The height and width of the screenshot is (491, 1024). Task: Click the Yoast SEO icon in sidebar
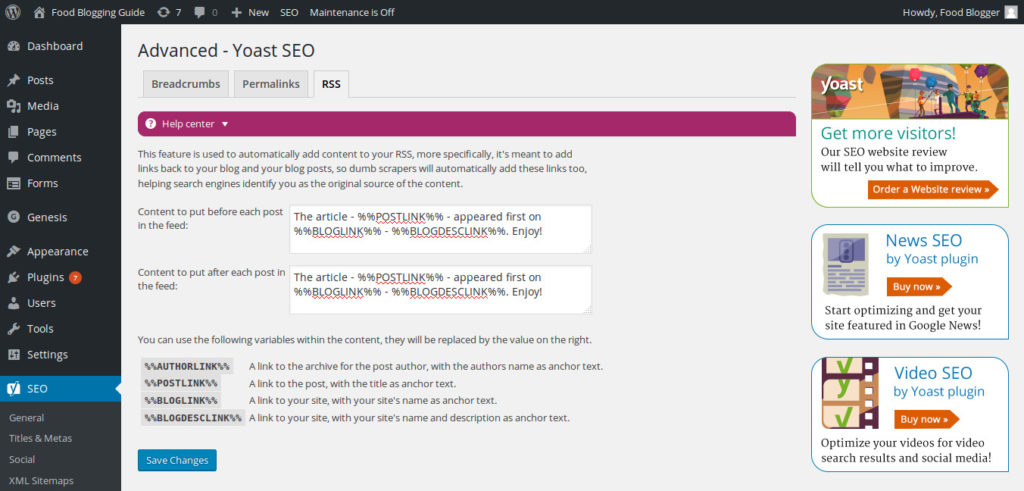point(14,388)
